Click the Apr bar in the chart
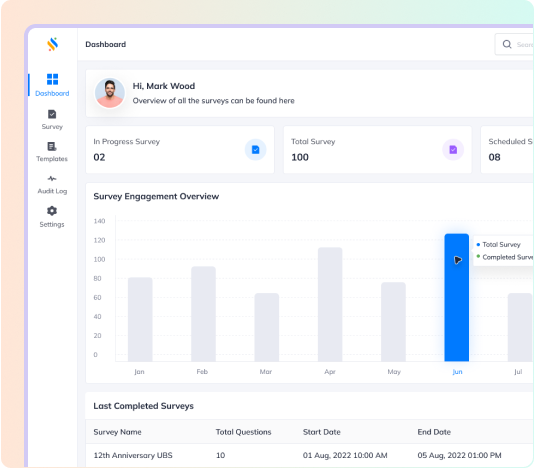This screenshot has width=534, height=468. pyautogui.click(x=330, y=304)
